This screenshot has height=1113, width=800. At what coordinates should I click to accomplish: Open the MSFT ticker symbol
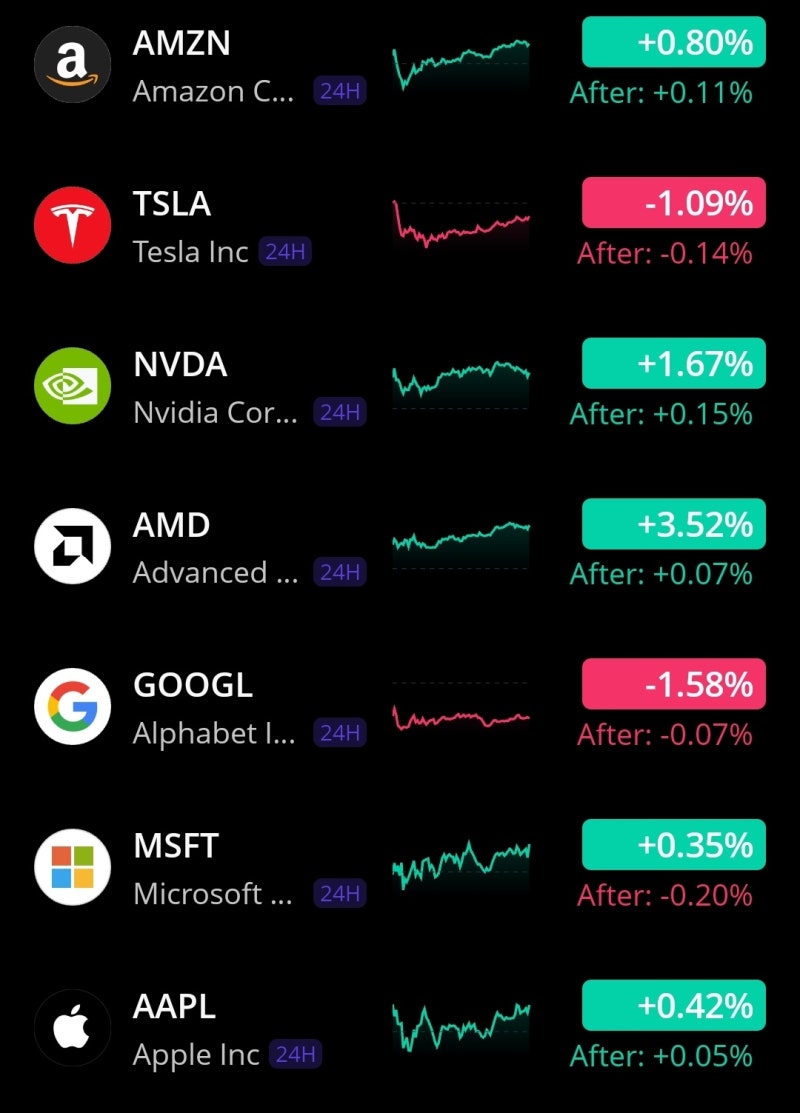point(175,846)
